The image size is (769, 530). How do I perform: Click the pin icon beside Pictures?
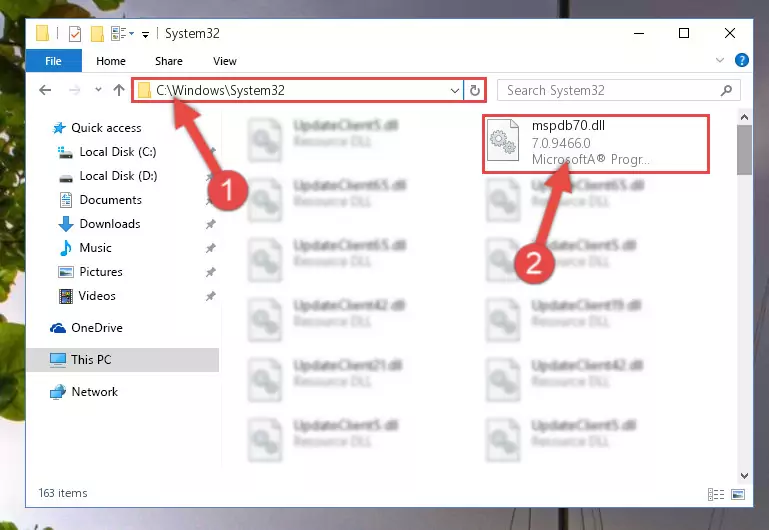pyautogui.click(x=210, y=272)
